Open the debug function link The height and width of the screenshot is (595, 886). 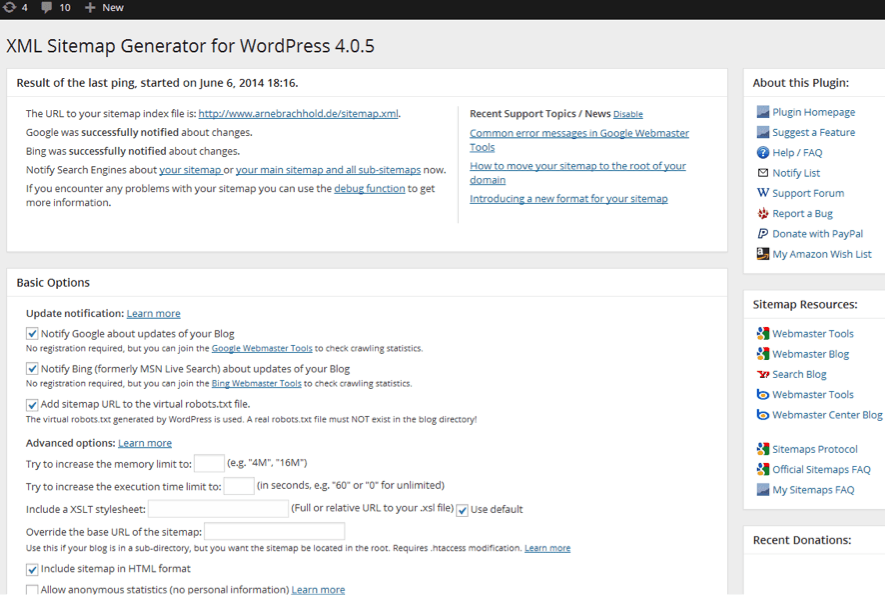pyautogui.click(x=369, y=188)
